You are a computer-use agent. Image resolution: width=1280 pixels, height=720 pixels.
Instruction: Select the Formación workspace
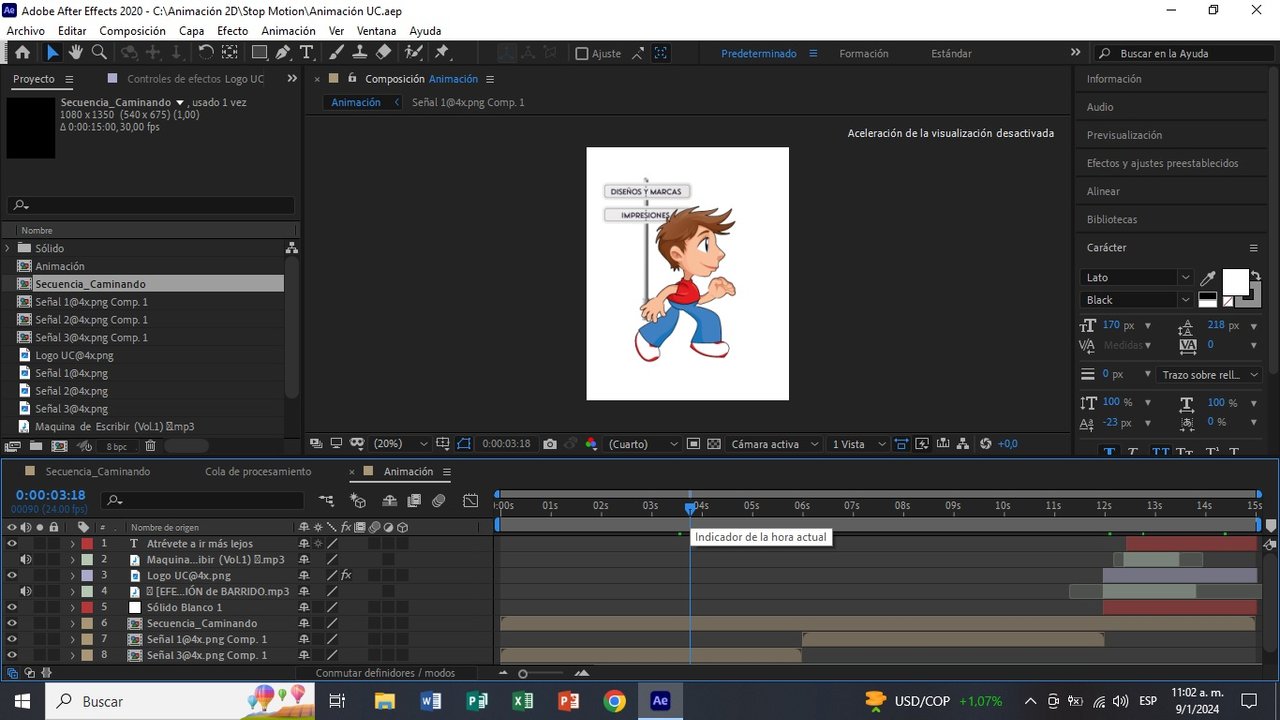click(864, 54)
